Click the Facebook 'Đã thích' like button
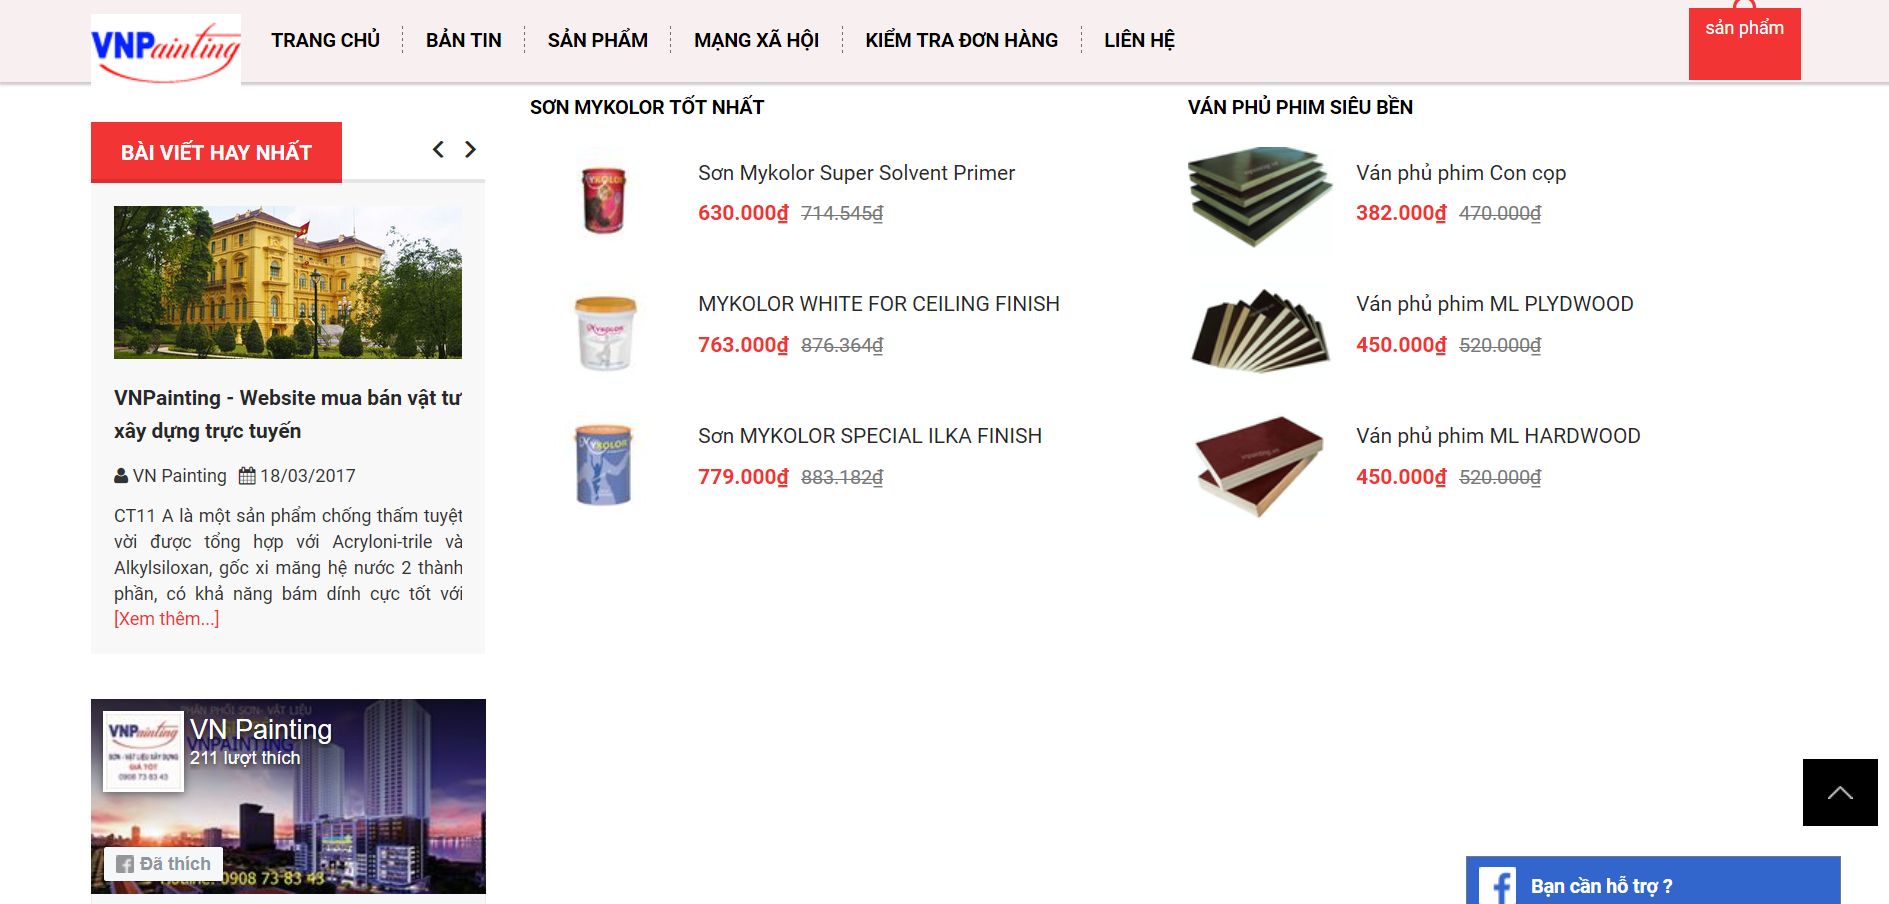This screenshot has height=904, width=1889. pos(164,864)
